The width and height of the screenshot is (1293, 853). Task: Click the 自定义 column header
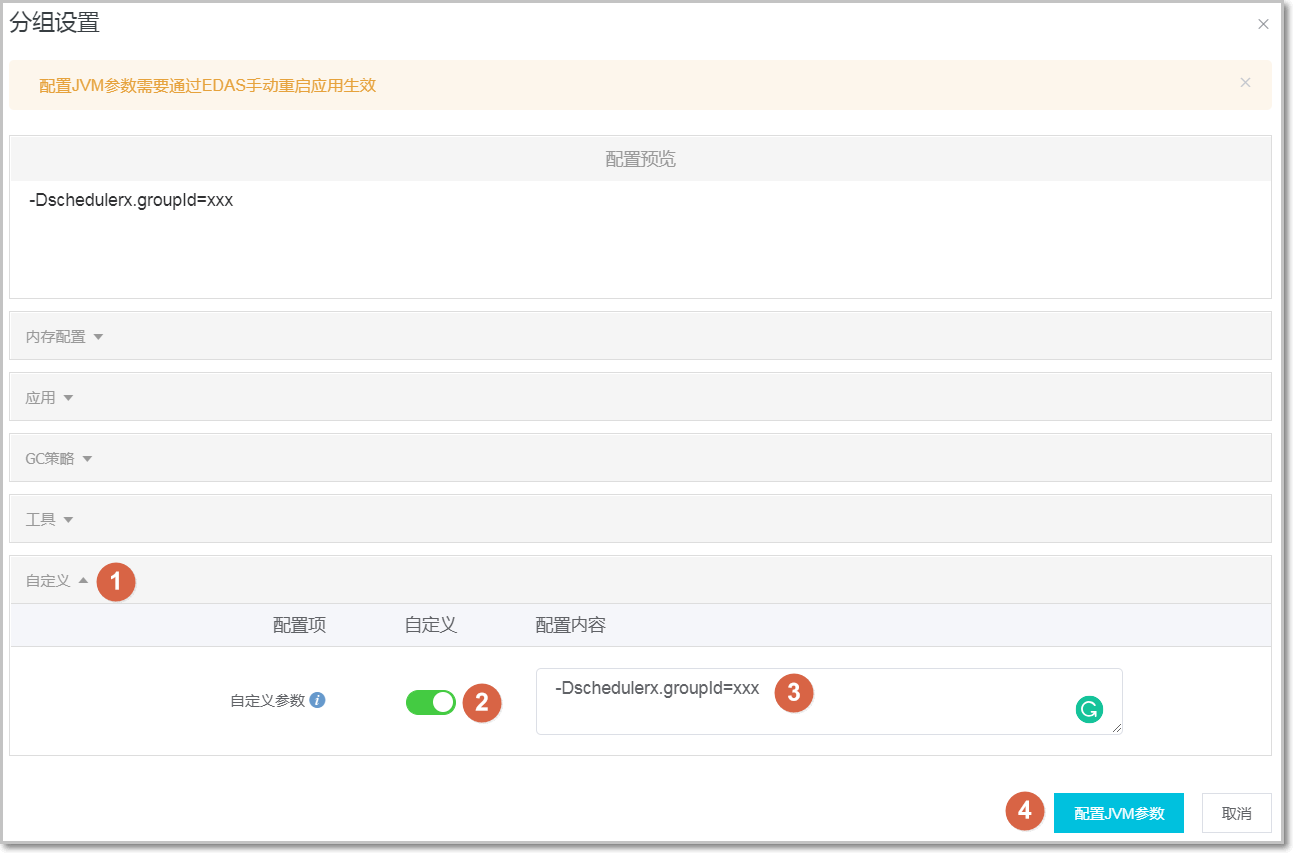tap(431, 625)
